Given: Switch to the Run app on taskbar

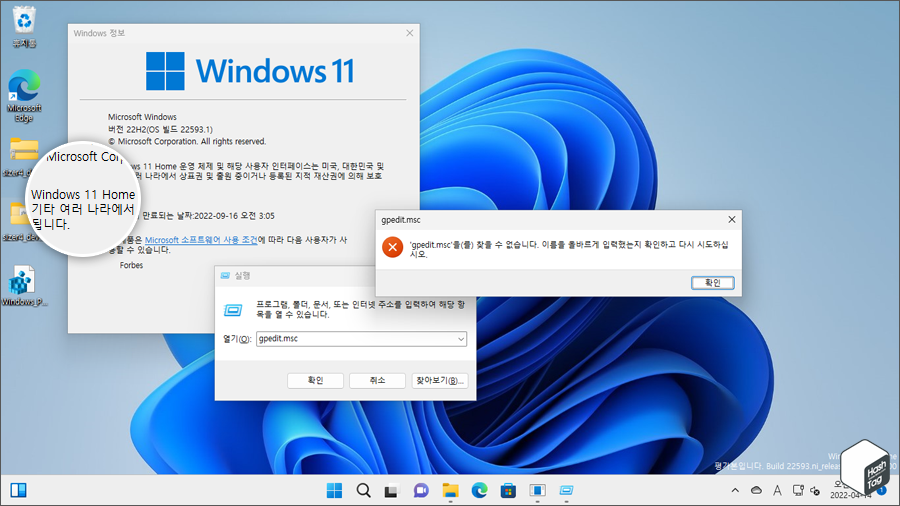Looking at the screenshot, I should (567, 491).
